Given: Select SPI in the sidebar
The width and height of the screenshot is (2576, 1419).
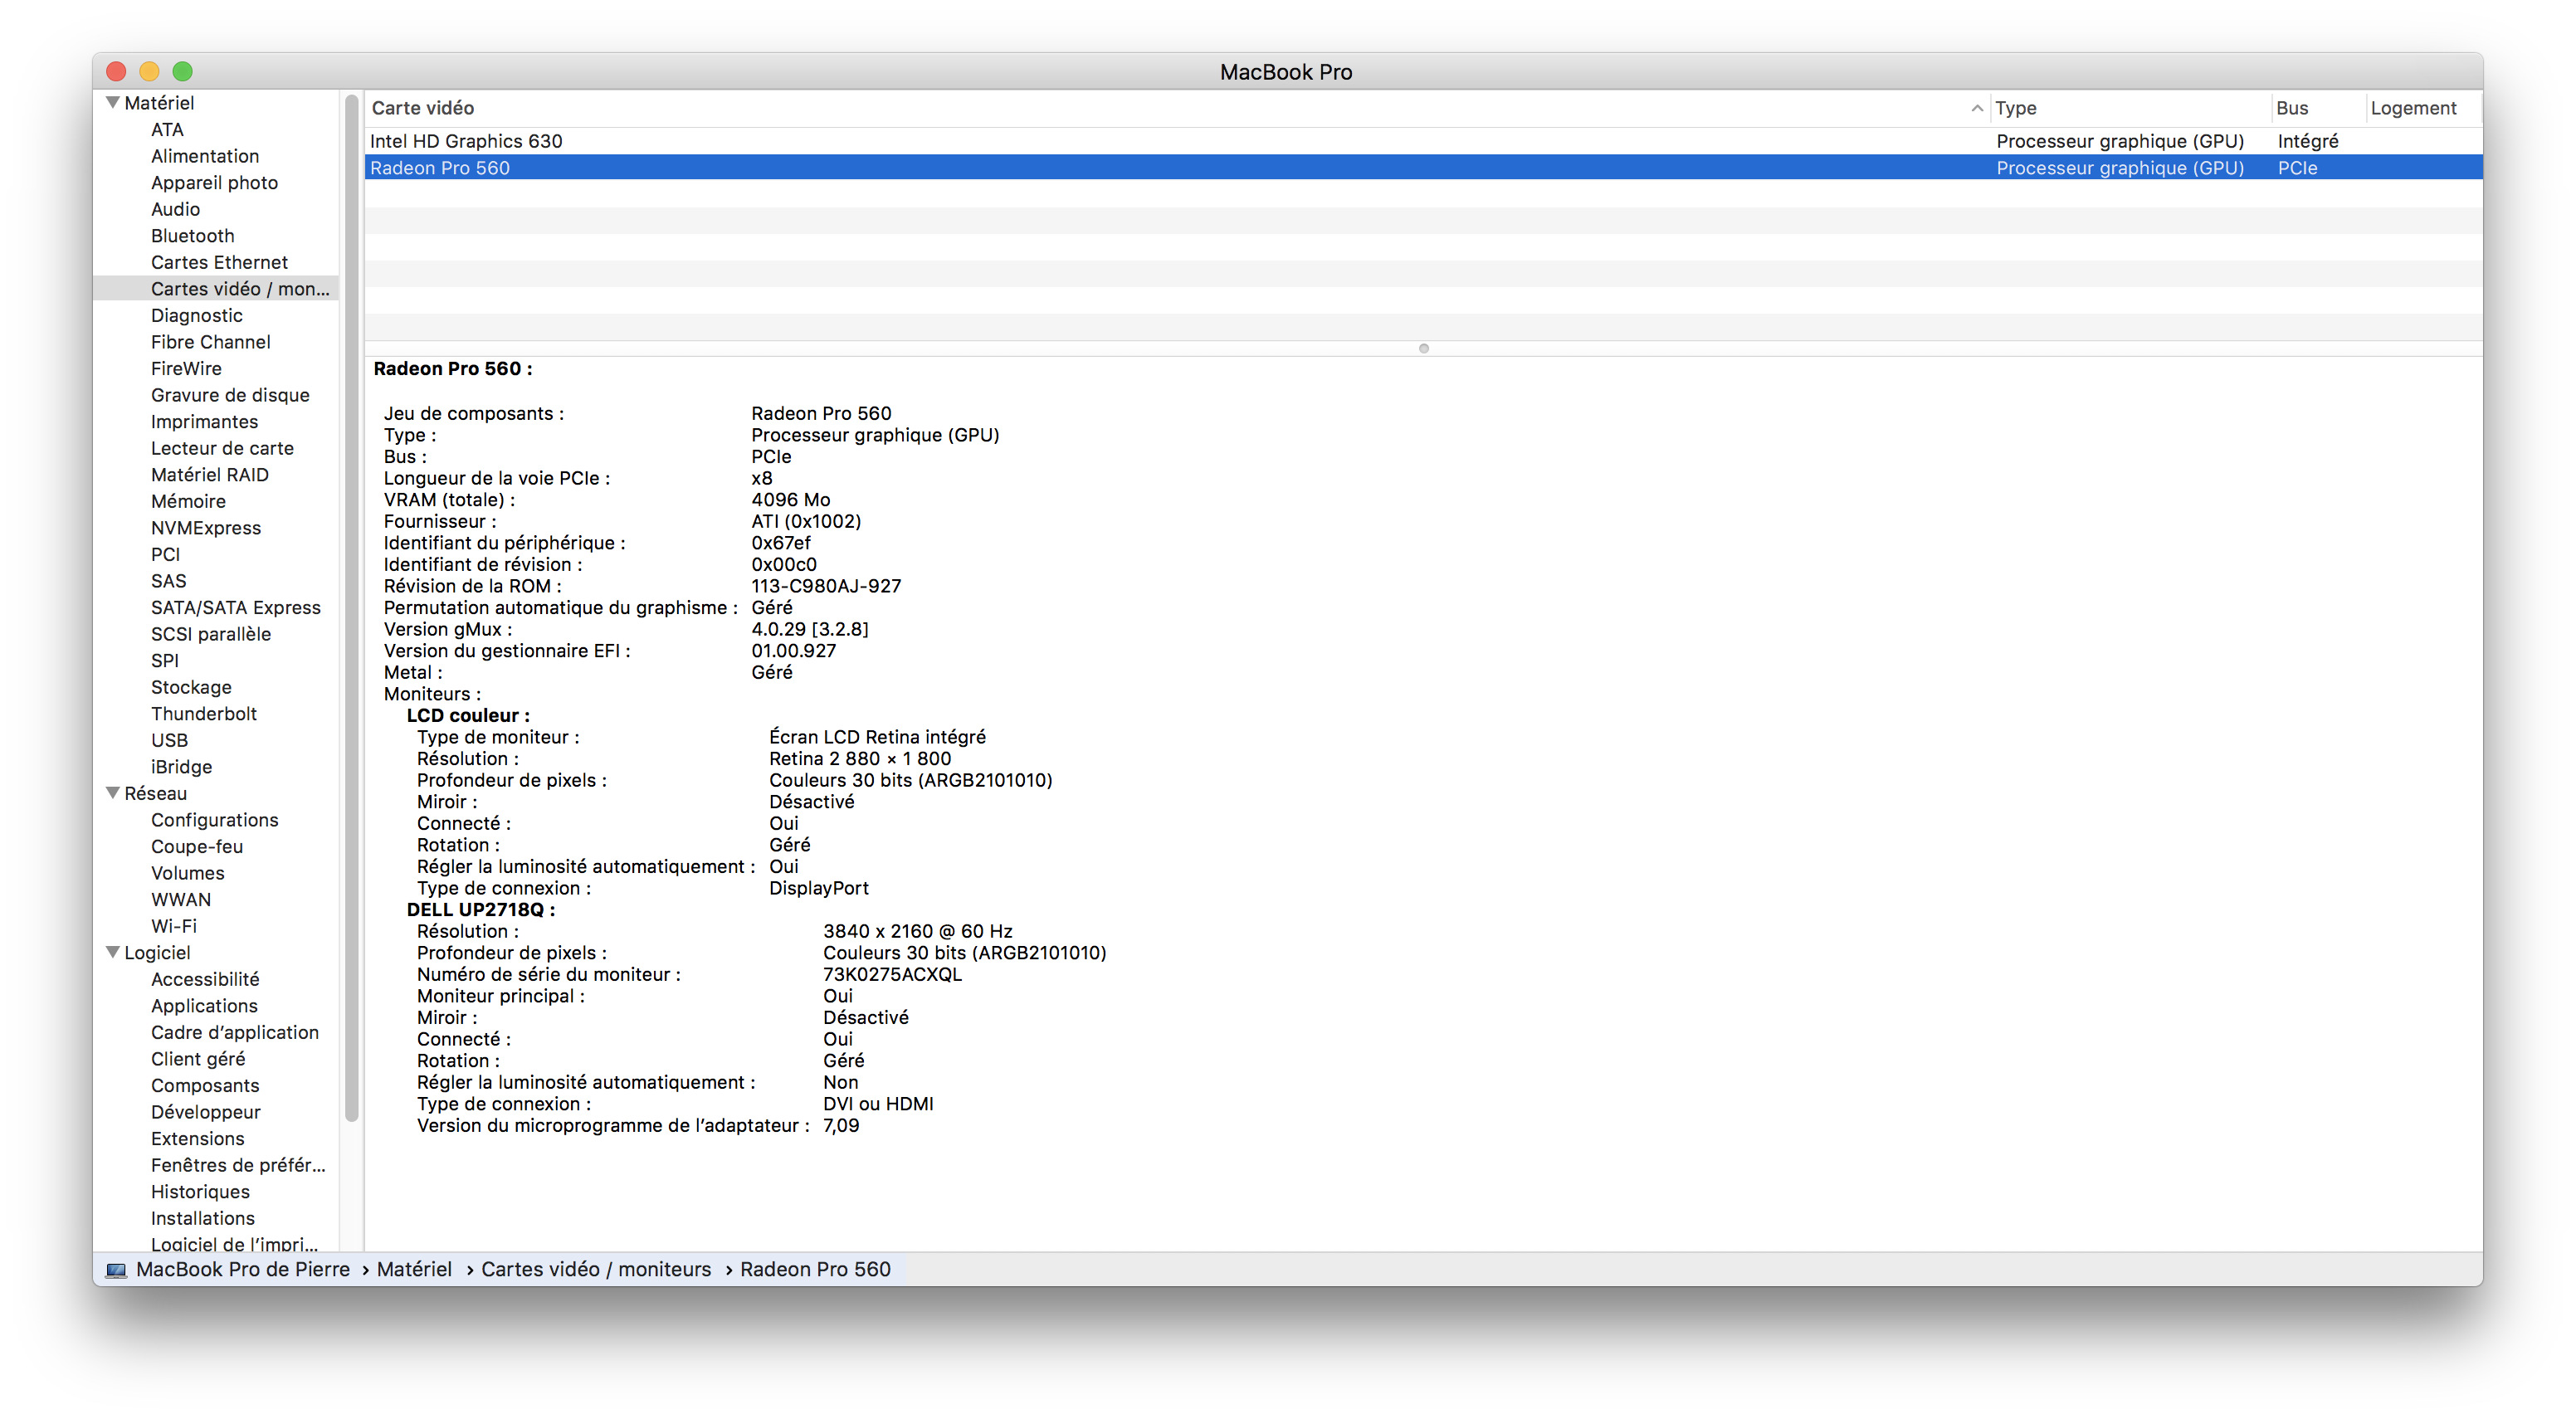Looking at the screenshot, I should click(x=165, y=660).
